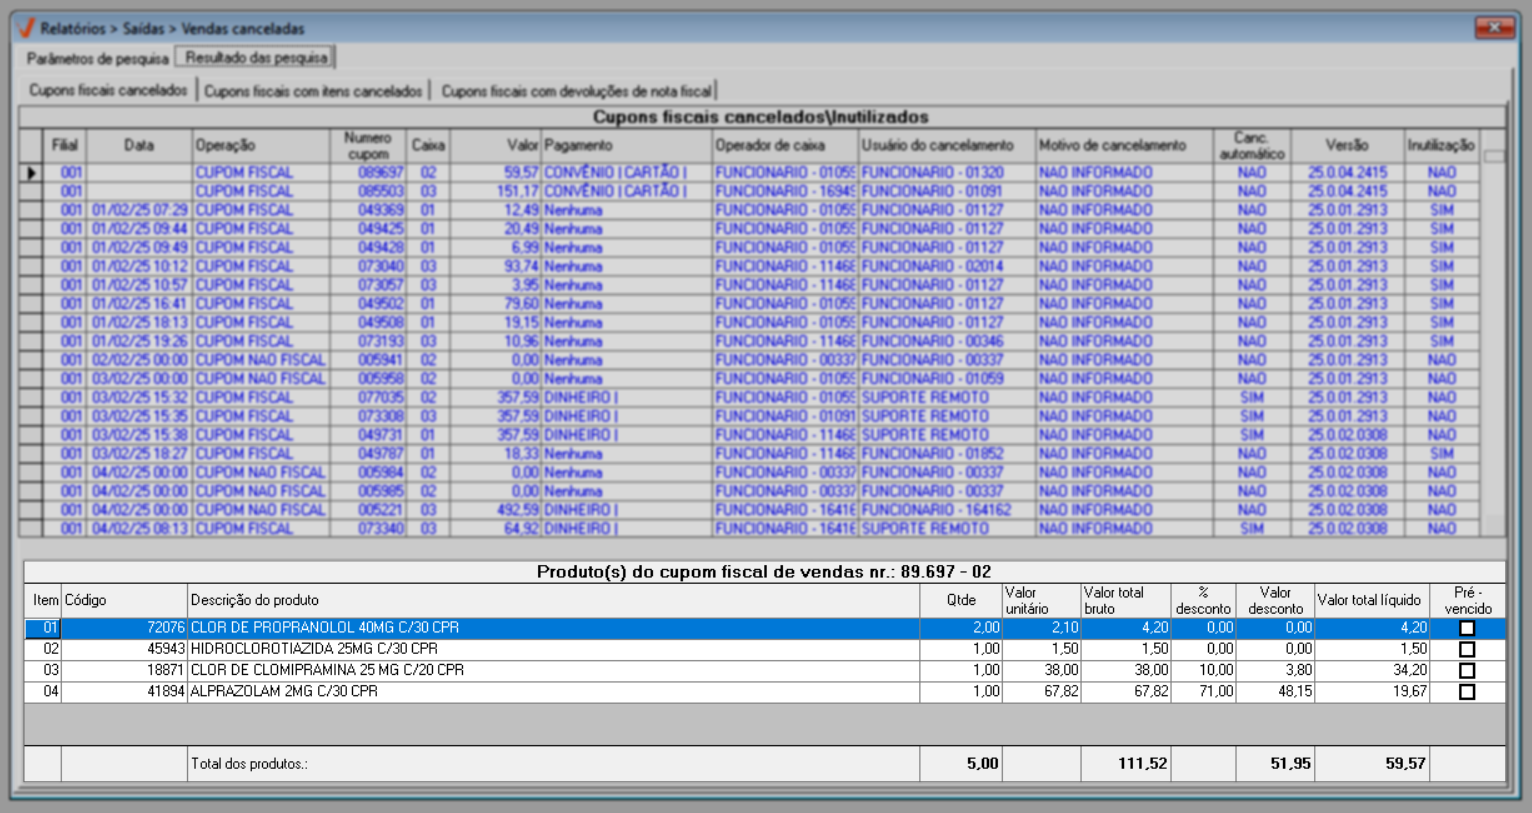Screen dimensions: 1532x813
Task: Open Cupons fiscais com devoluções de nota fiscal
Action: pos(576,91)
